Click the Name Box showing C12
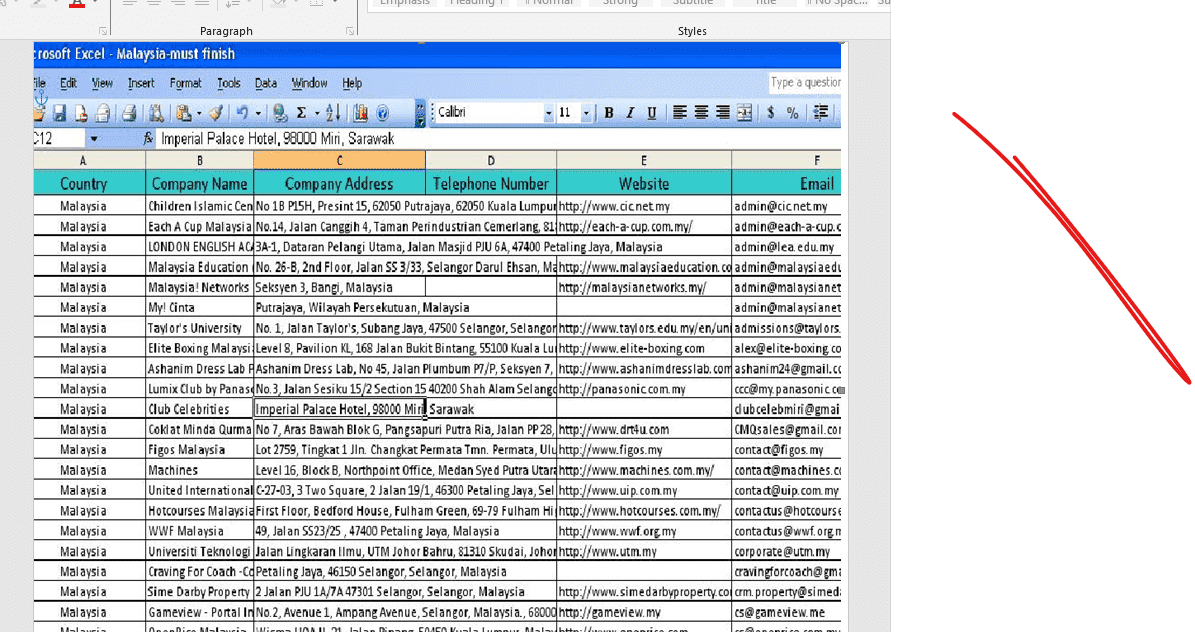This screenshot has height=632, width=1195. pos(60,139)
